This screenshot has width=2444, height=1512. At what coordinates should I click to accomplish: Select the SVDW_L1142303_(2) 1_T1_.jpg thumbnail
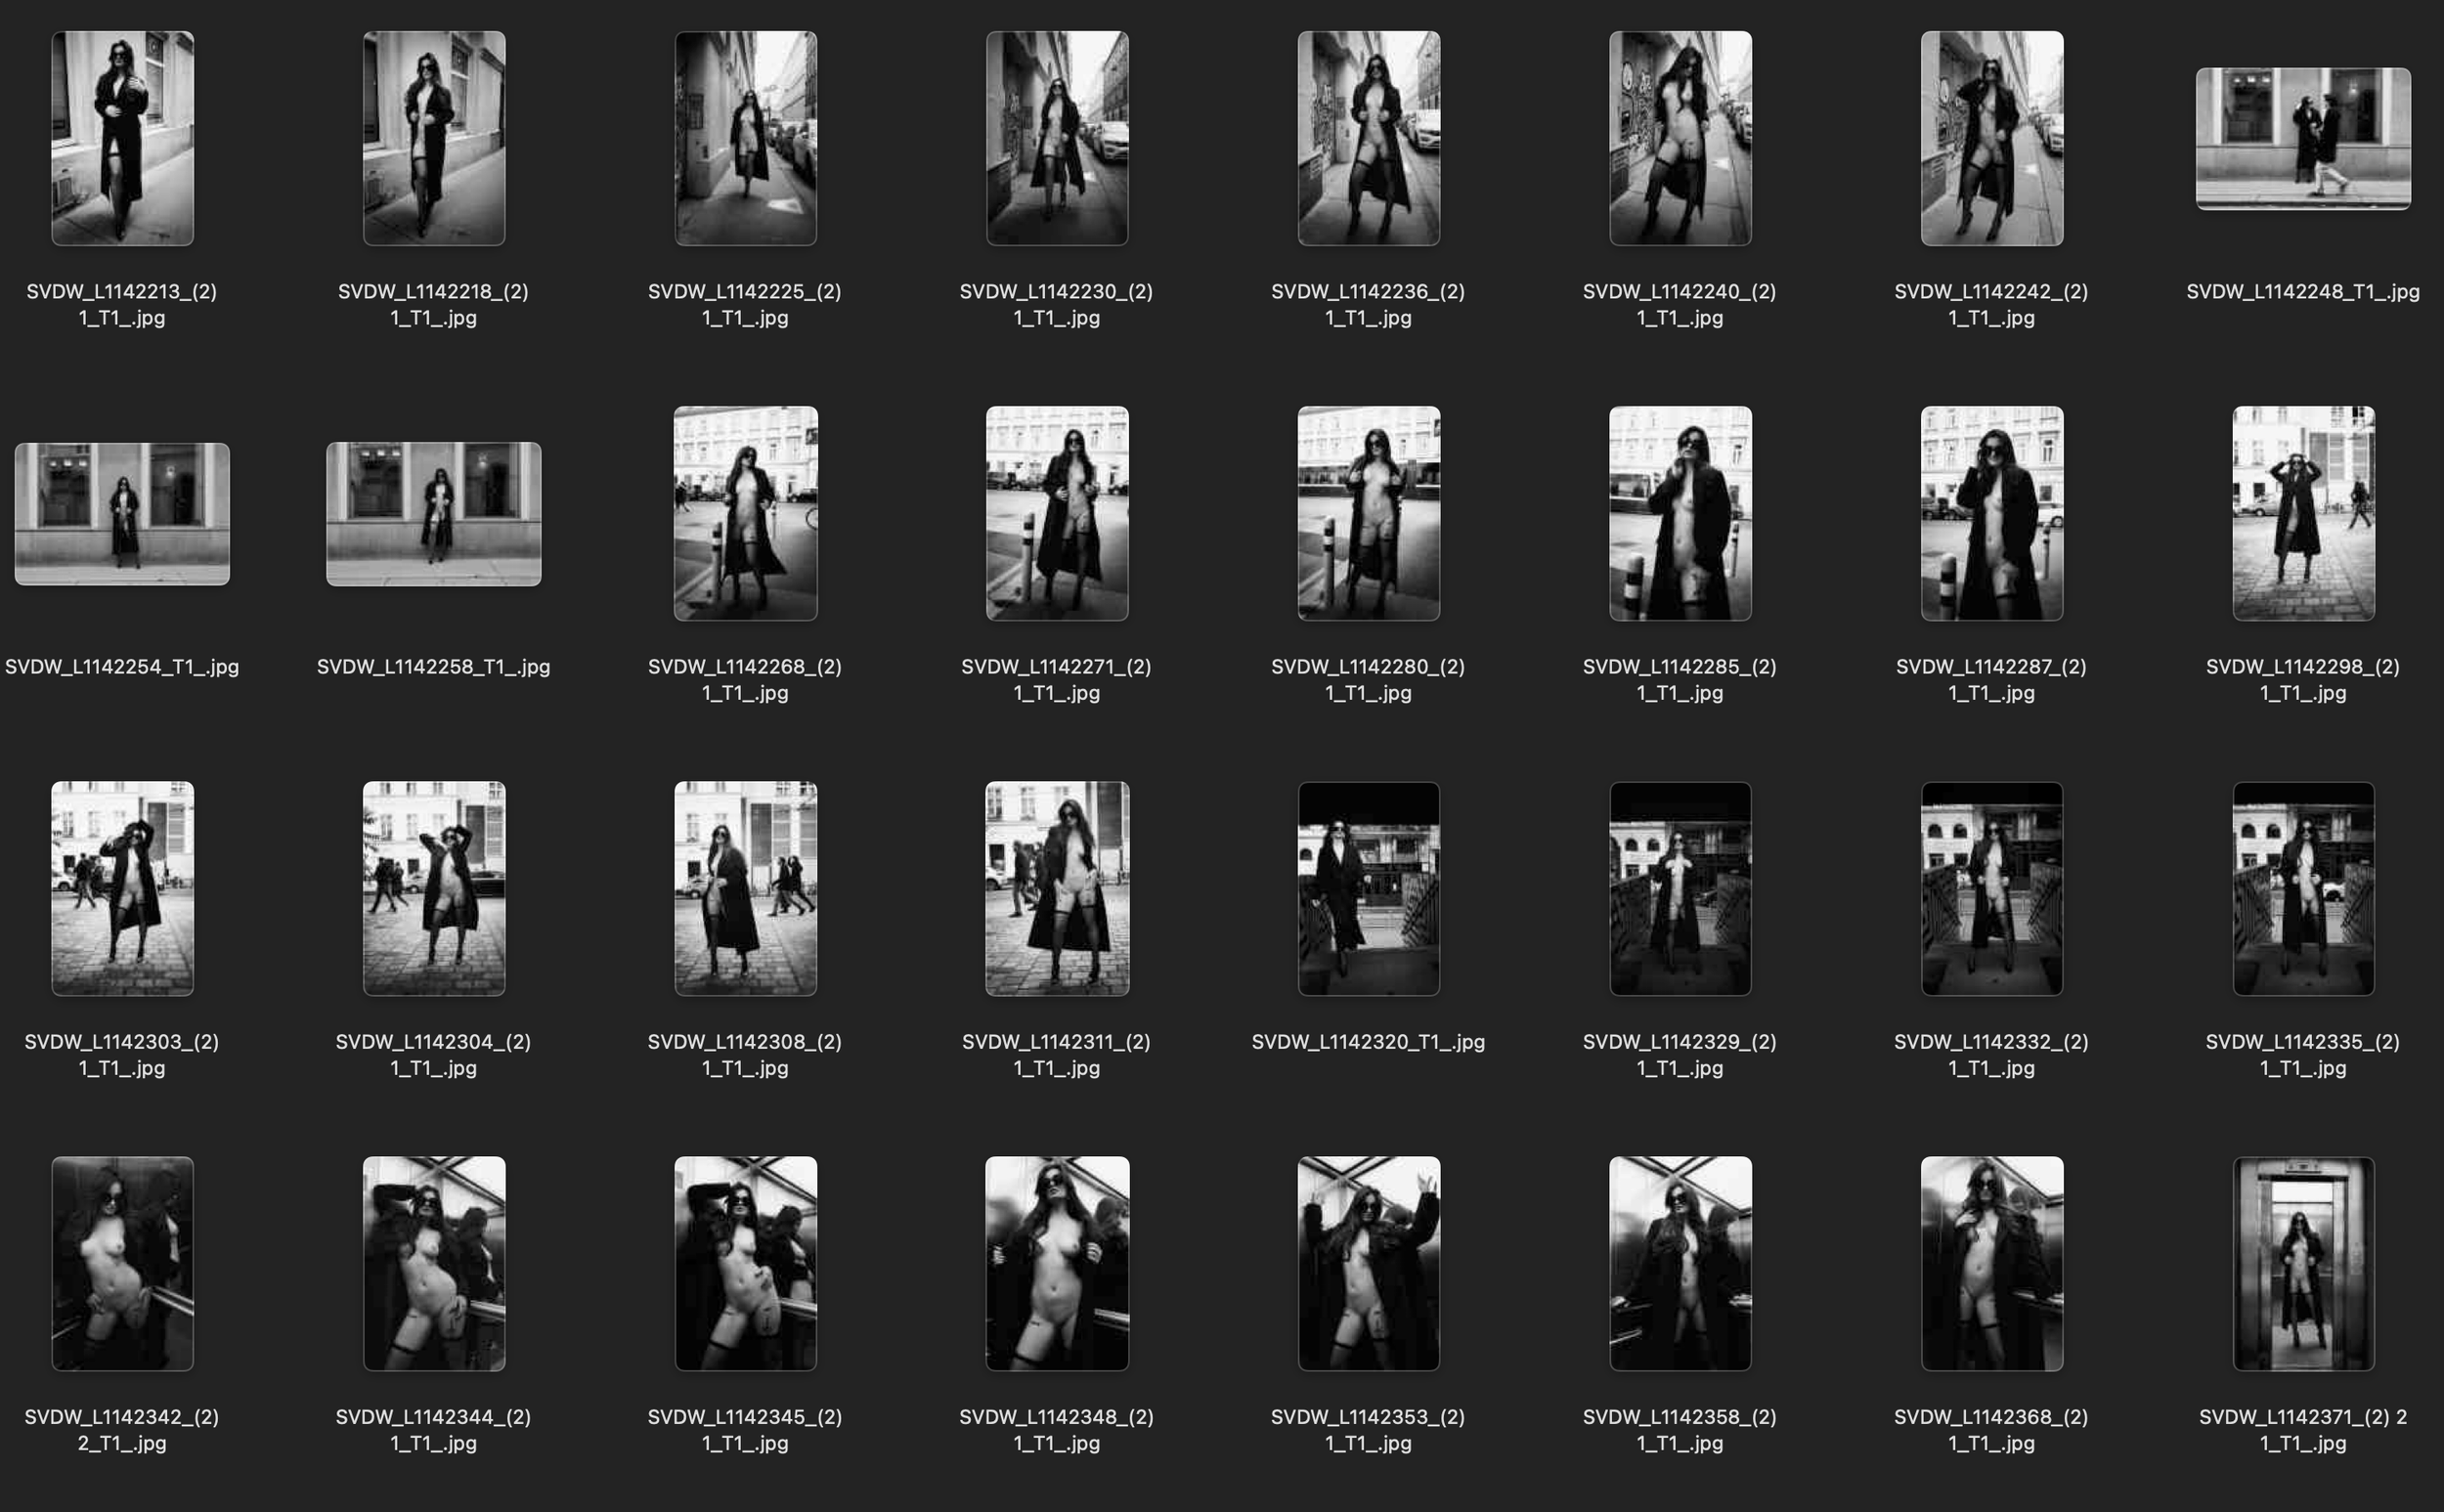pyautogui.click(x=122, y=888)
